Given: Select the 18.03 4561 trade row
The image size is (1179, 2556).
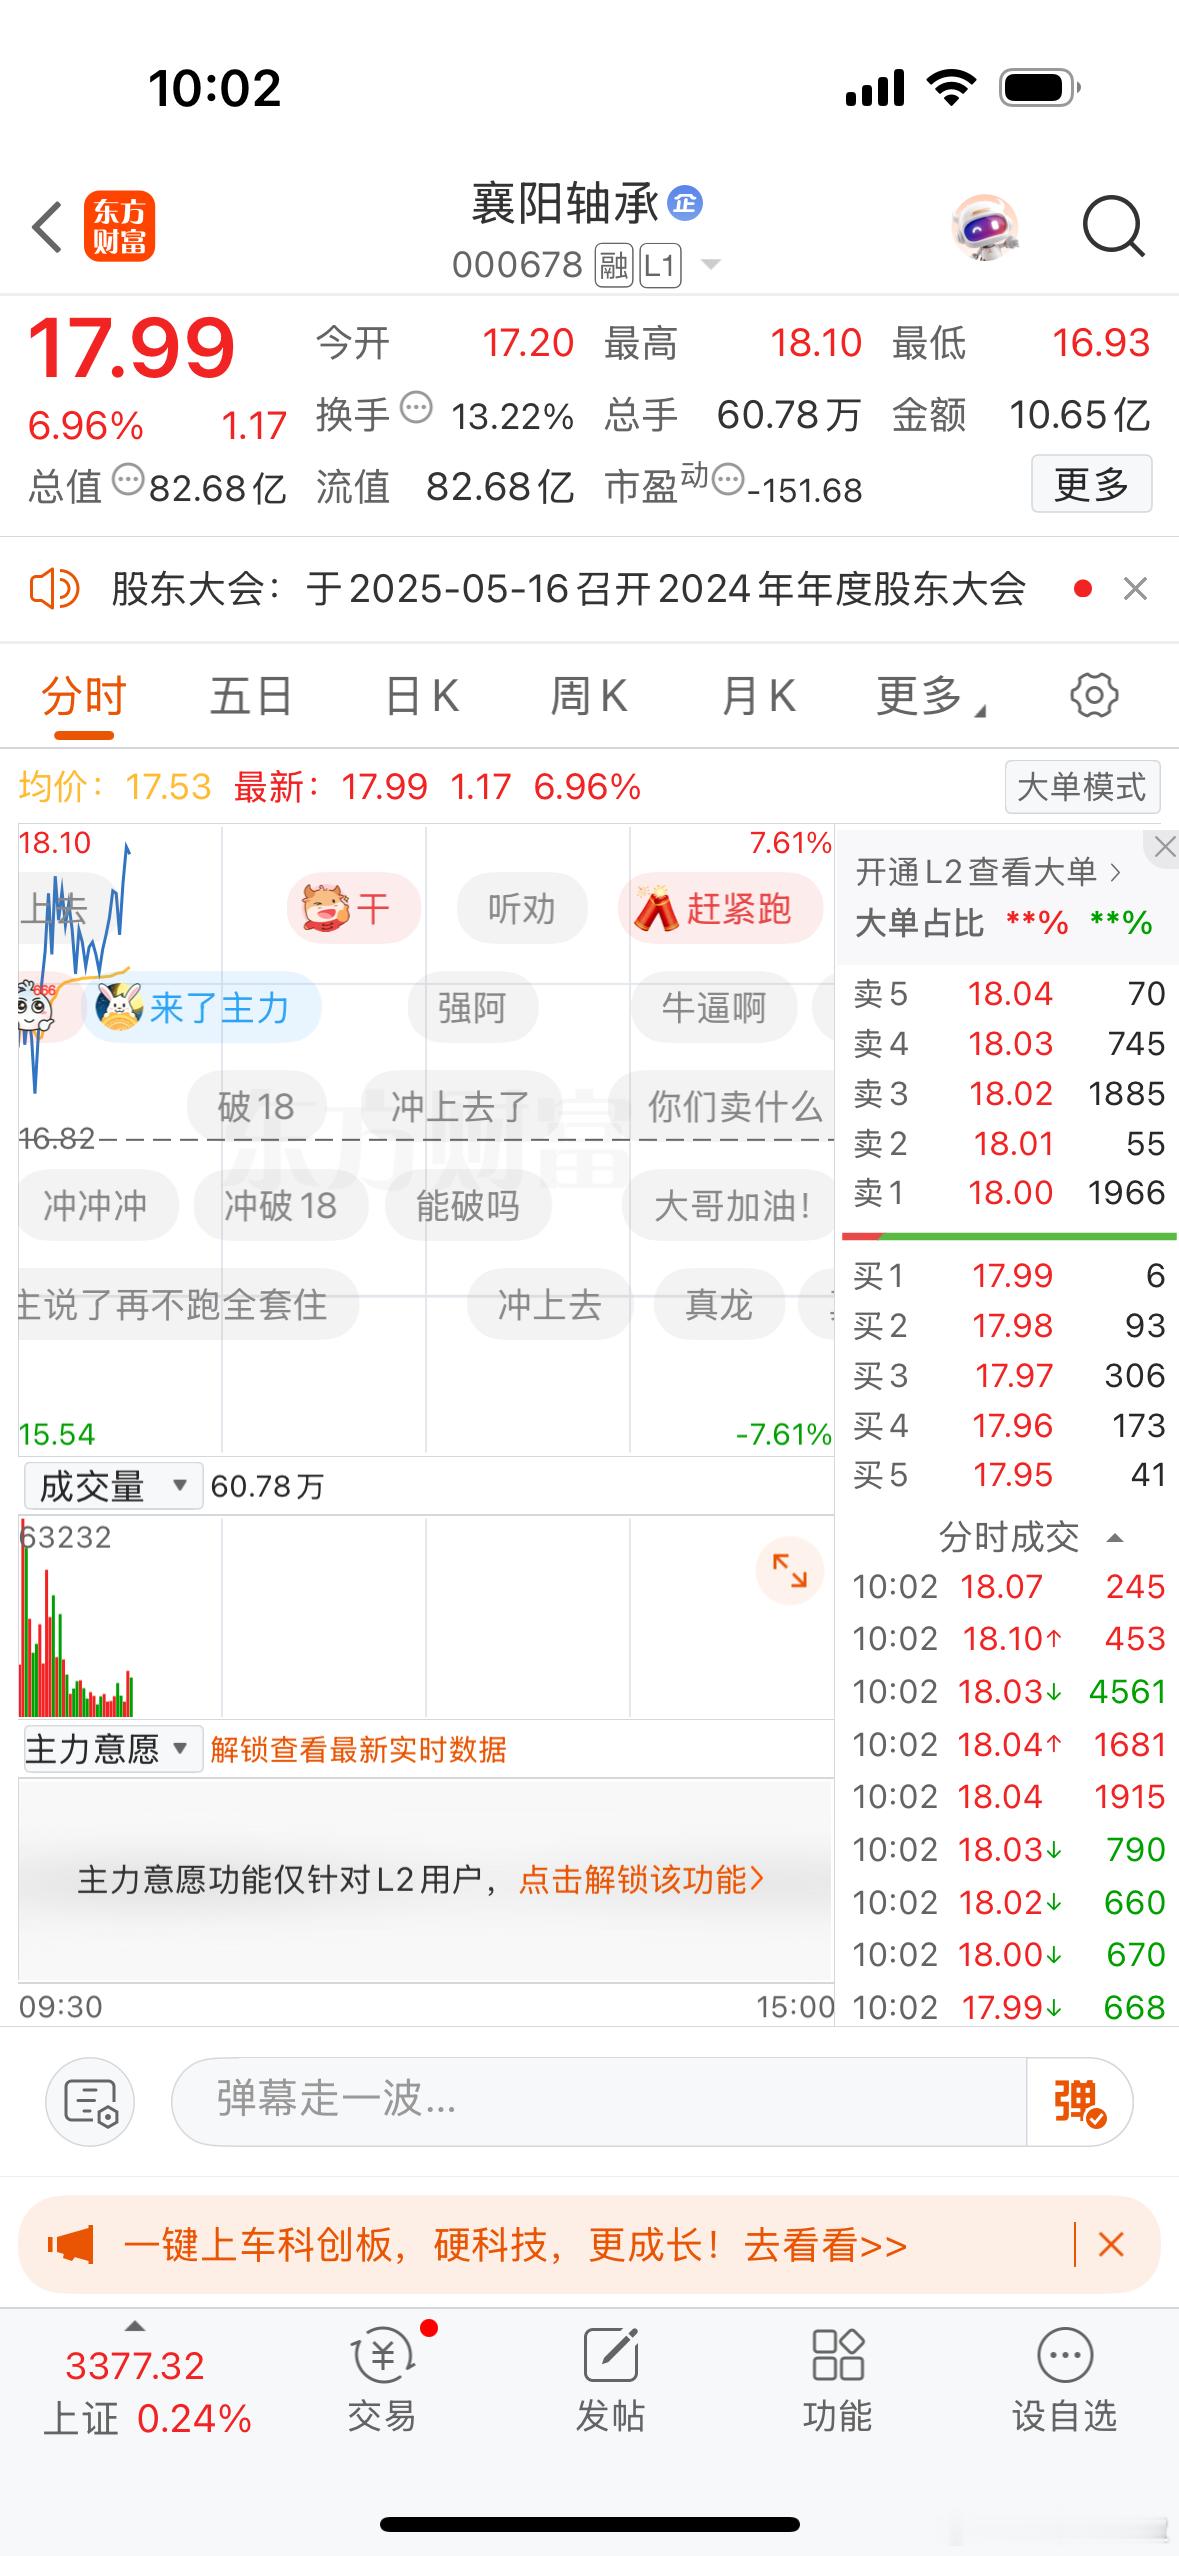Looking at the screenshot, I should click(1008, 1691).
